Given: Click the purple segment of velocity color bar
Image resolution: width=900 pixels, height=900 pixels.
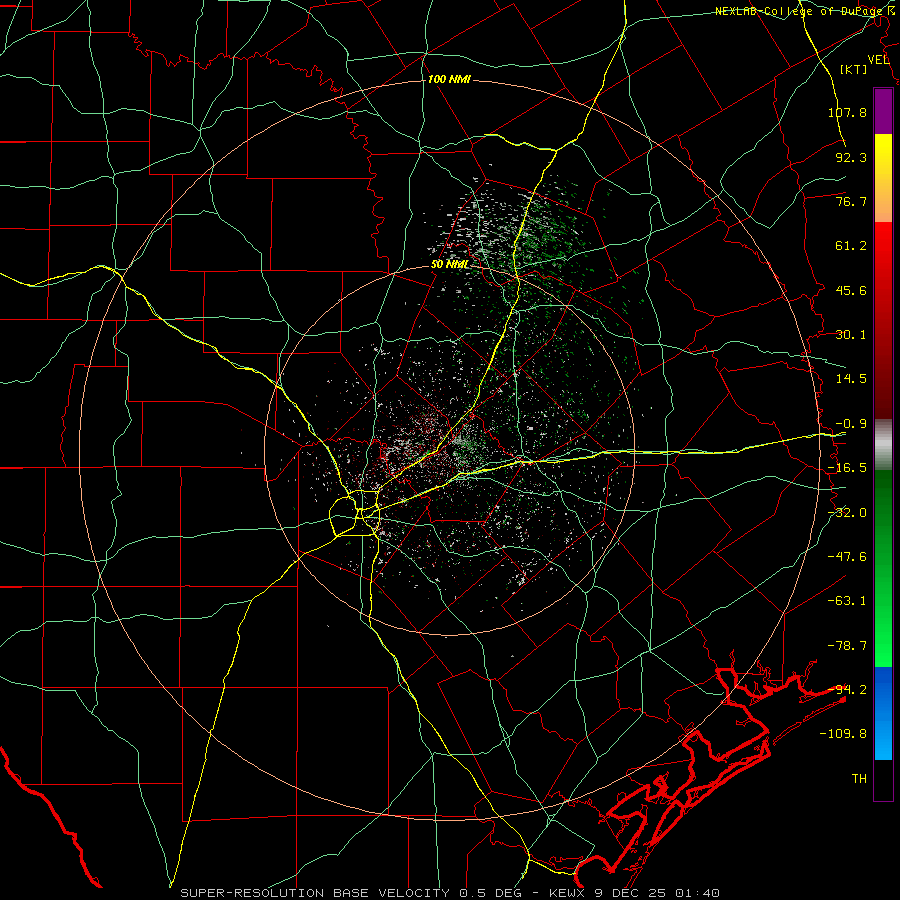Looking at the screenshot, I should click(883, 111).
